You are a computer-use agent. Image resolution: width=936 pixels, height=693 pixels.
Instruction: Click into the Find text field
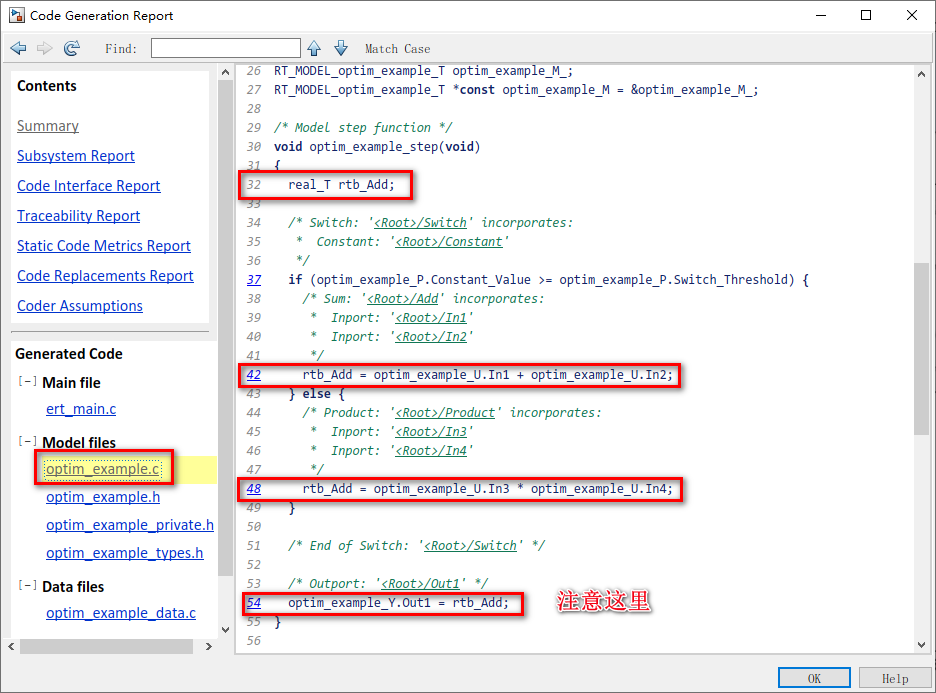[226, 48]
